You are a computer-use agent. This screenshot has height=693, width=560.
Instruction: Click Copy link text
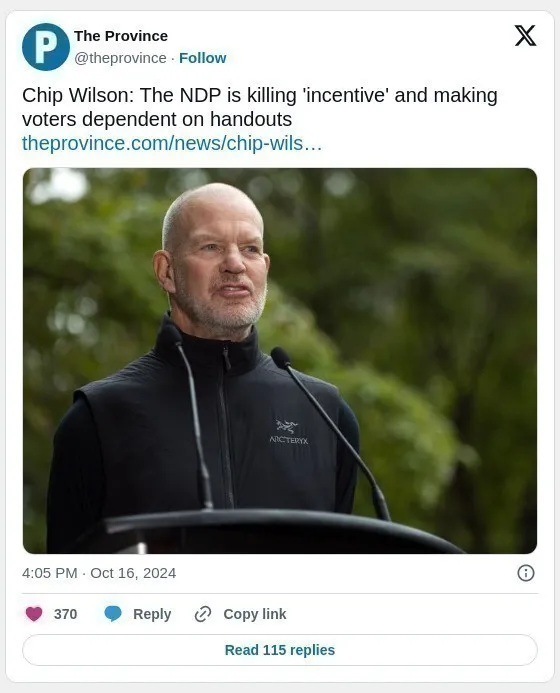255,614
